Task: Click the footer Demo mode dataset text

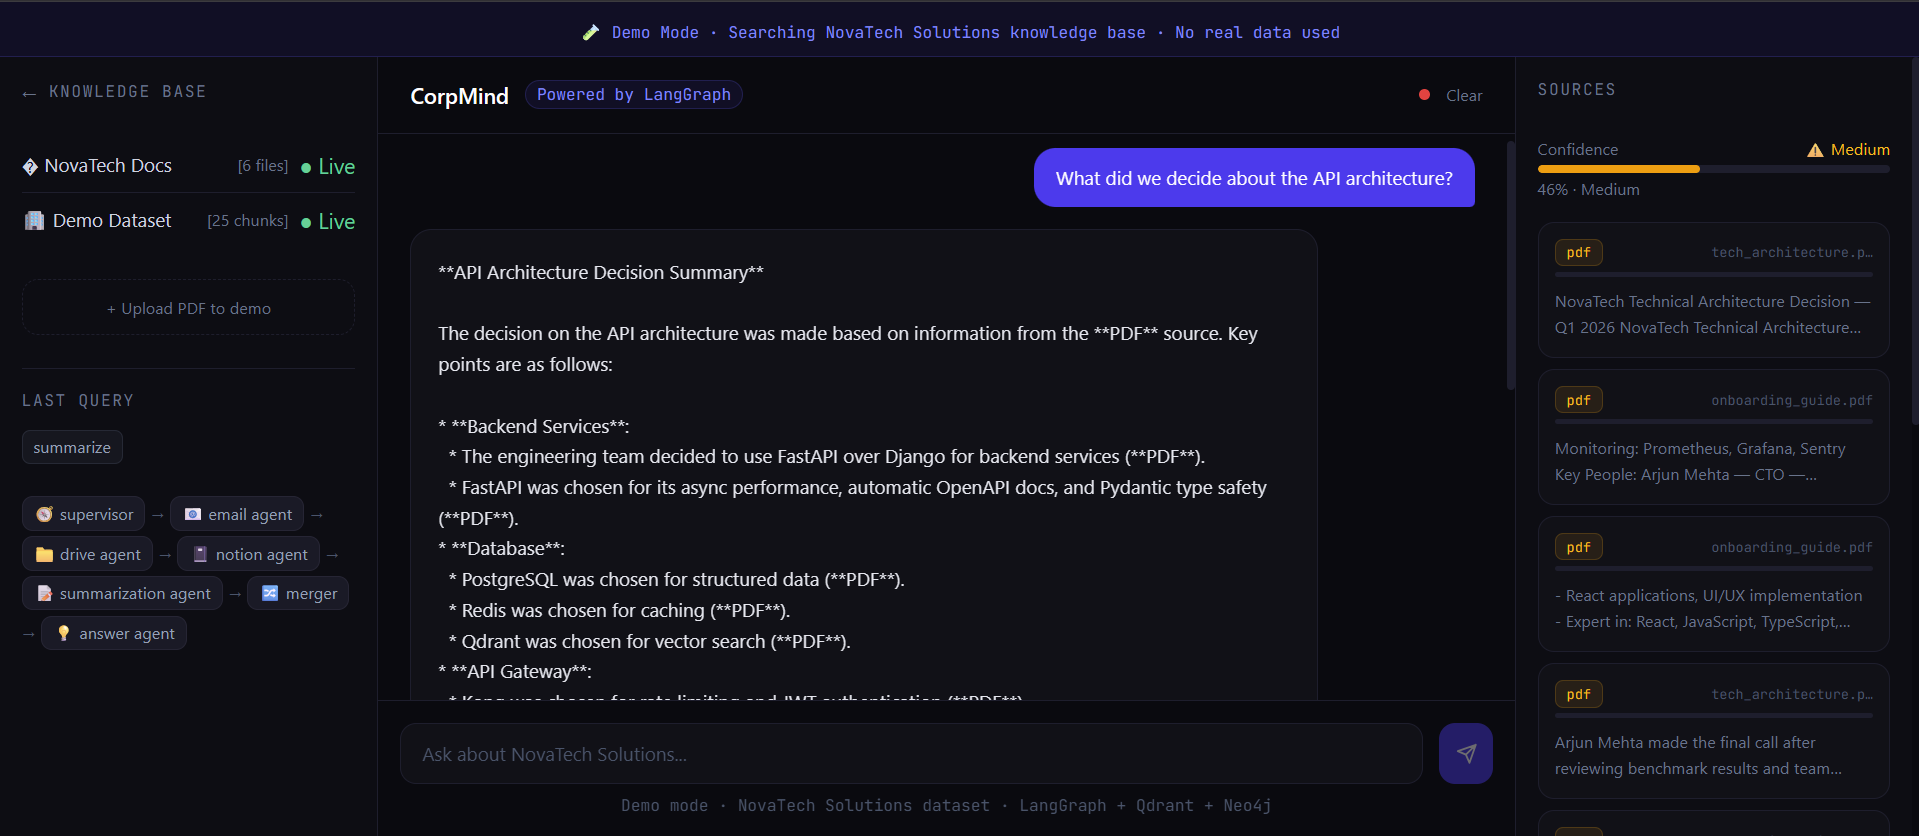Action: click(946, 806)
